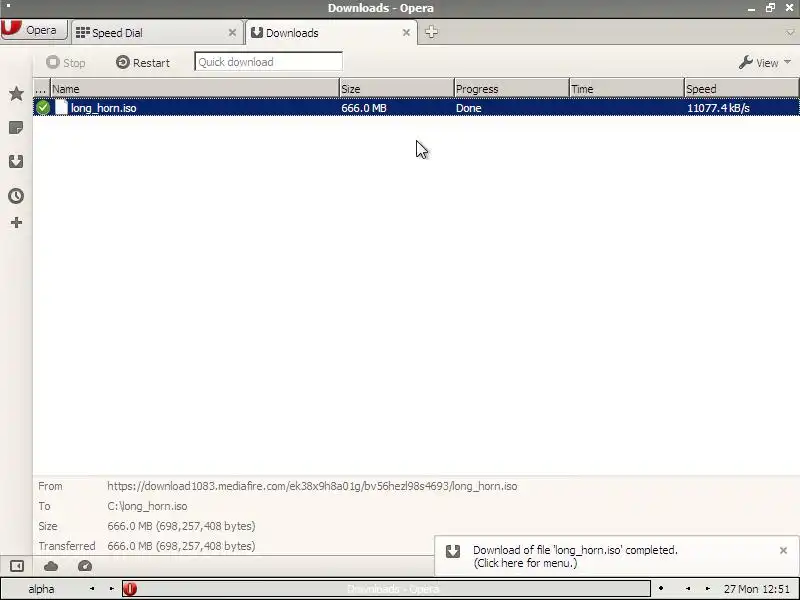Screen dimensions: 800x600
Task: Open a new tab with the plus icon
Action: click(x=431, y=32)
